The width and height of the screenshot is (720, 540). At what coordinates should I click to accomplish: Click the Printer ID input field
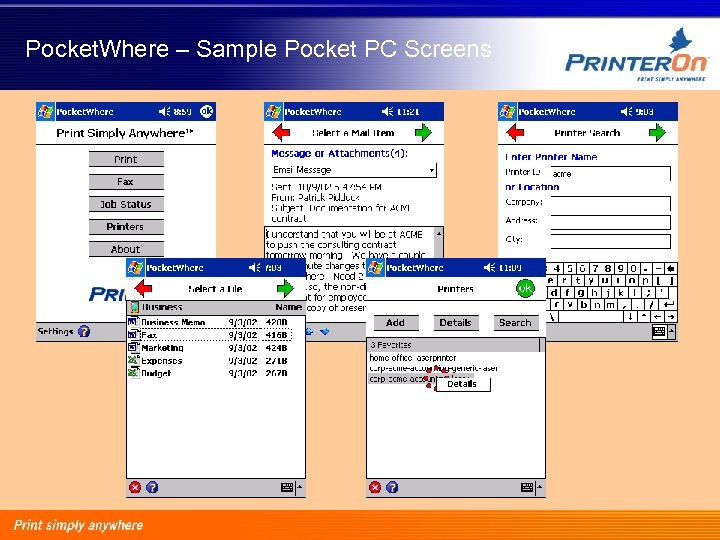point(611,174)
